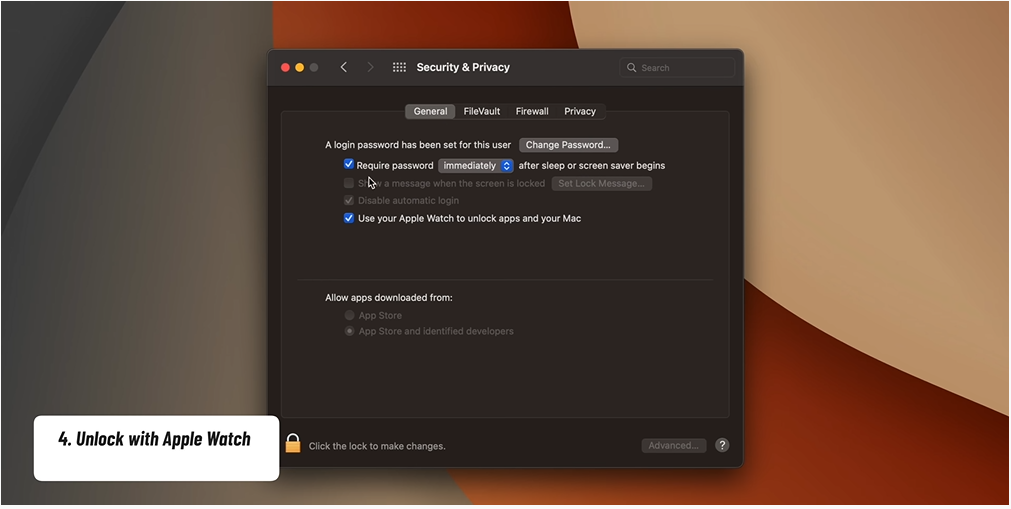Toggle Use your Apple Watch checkbox
Image resolution: width=1011 pixels, height=509 pixels.
click(349, 218)
